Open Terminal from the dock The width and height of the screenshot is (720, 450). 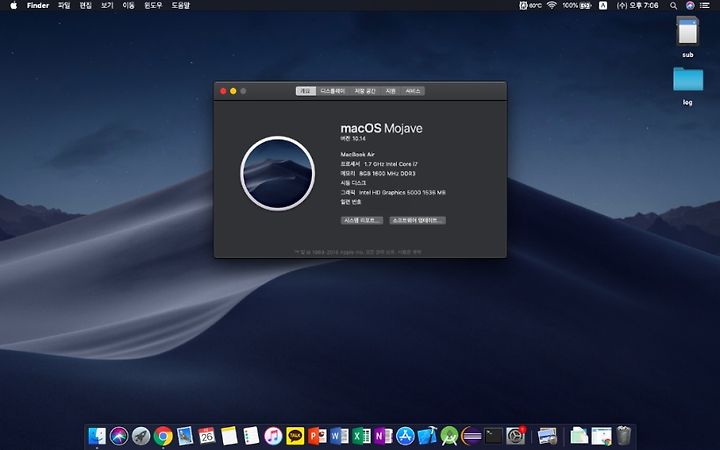point(493,436)
